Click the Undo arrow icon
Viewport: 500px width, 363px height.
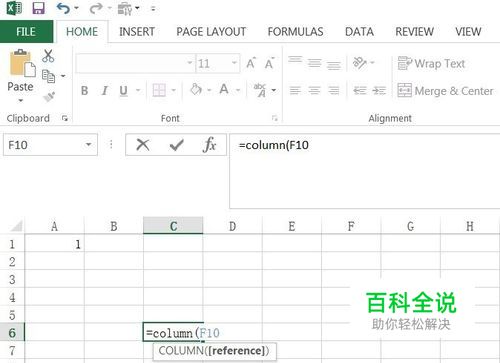(63, 8)
